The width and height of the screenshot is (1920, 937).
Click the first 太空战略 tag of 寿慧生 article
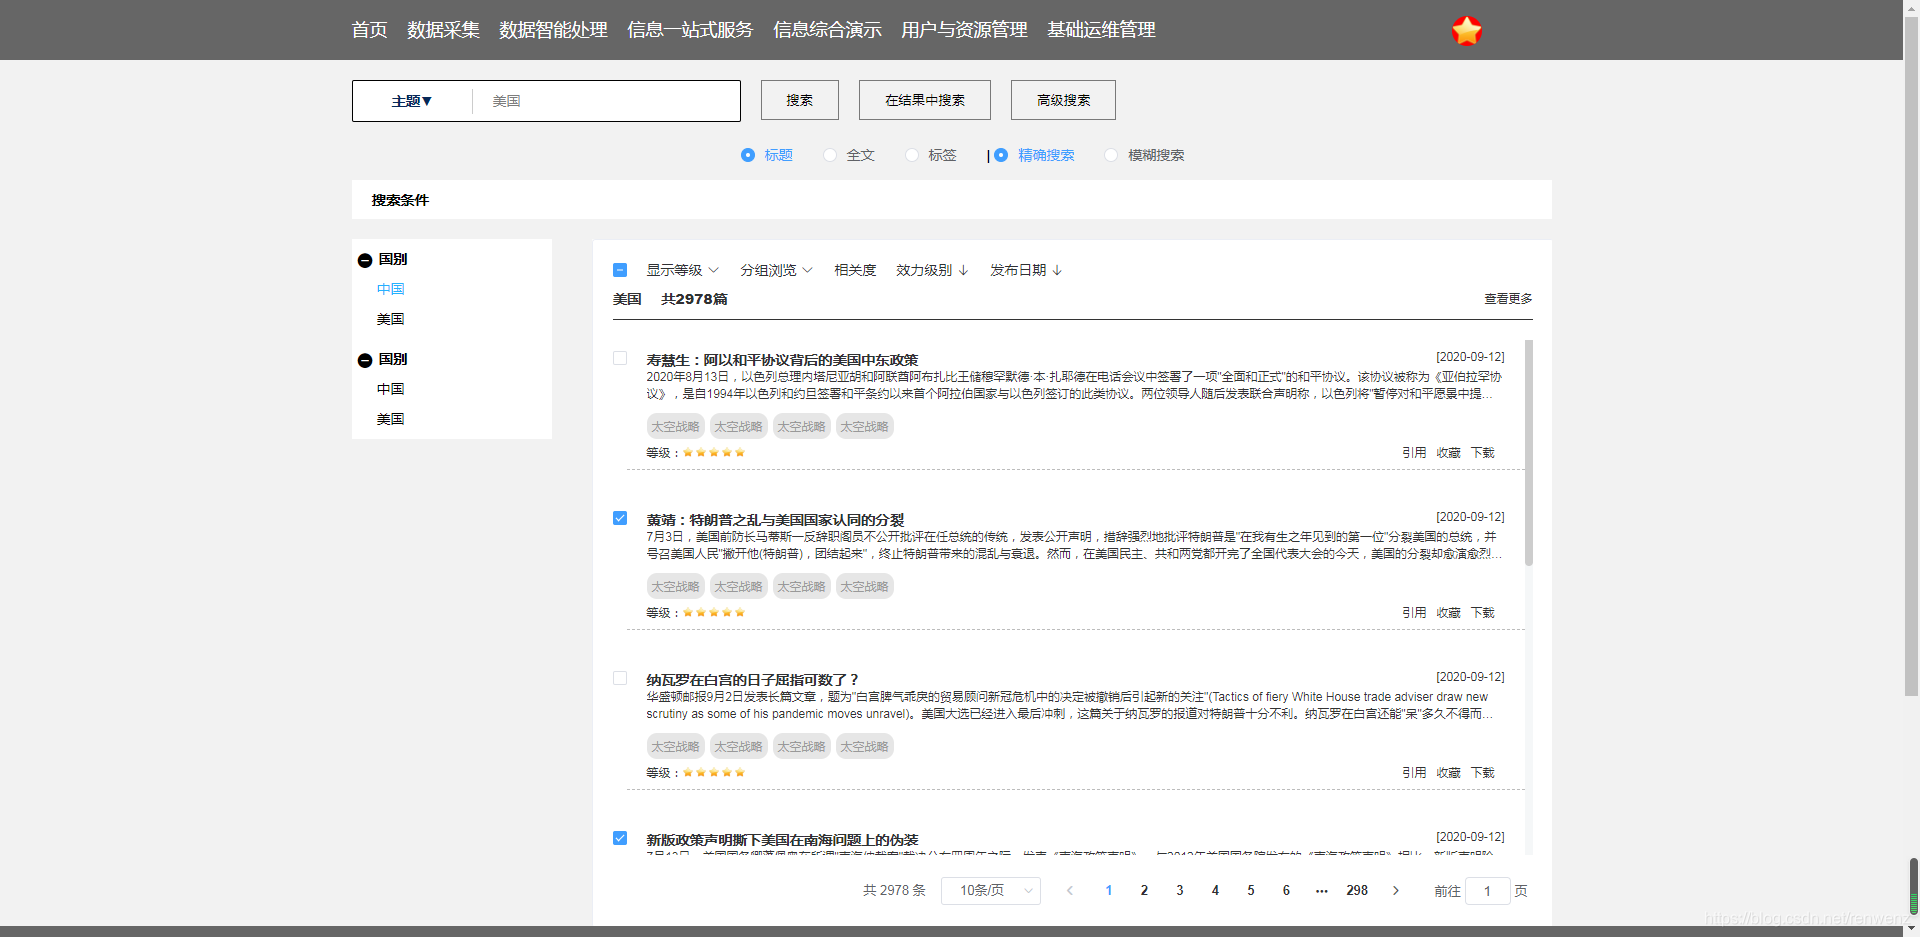pos(675,426)
